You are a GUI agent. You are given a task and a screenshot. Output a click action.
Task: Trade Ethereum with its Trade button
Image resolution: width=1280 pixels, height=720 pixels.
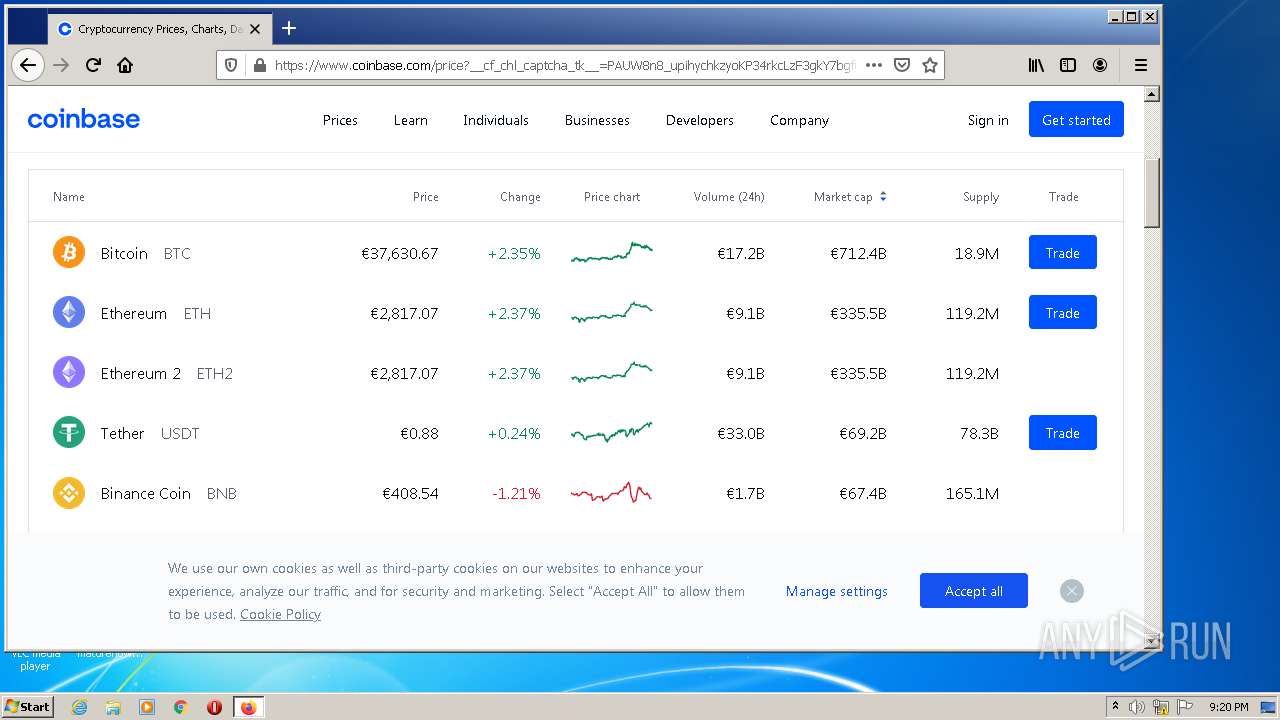[x=1063, y=312]
